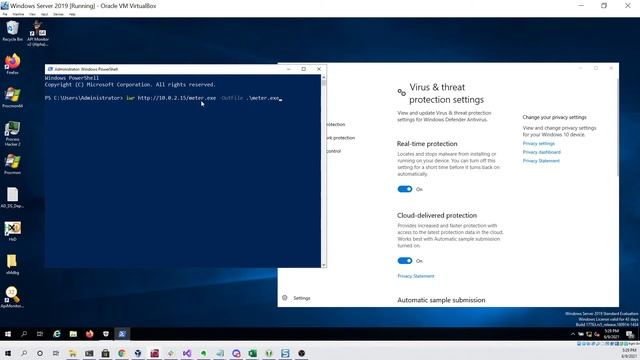Screen dimensions: 640x360
Task: Click the 'Automatic sample submission' heading
Action: [441, 300]
